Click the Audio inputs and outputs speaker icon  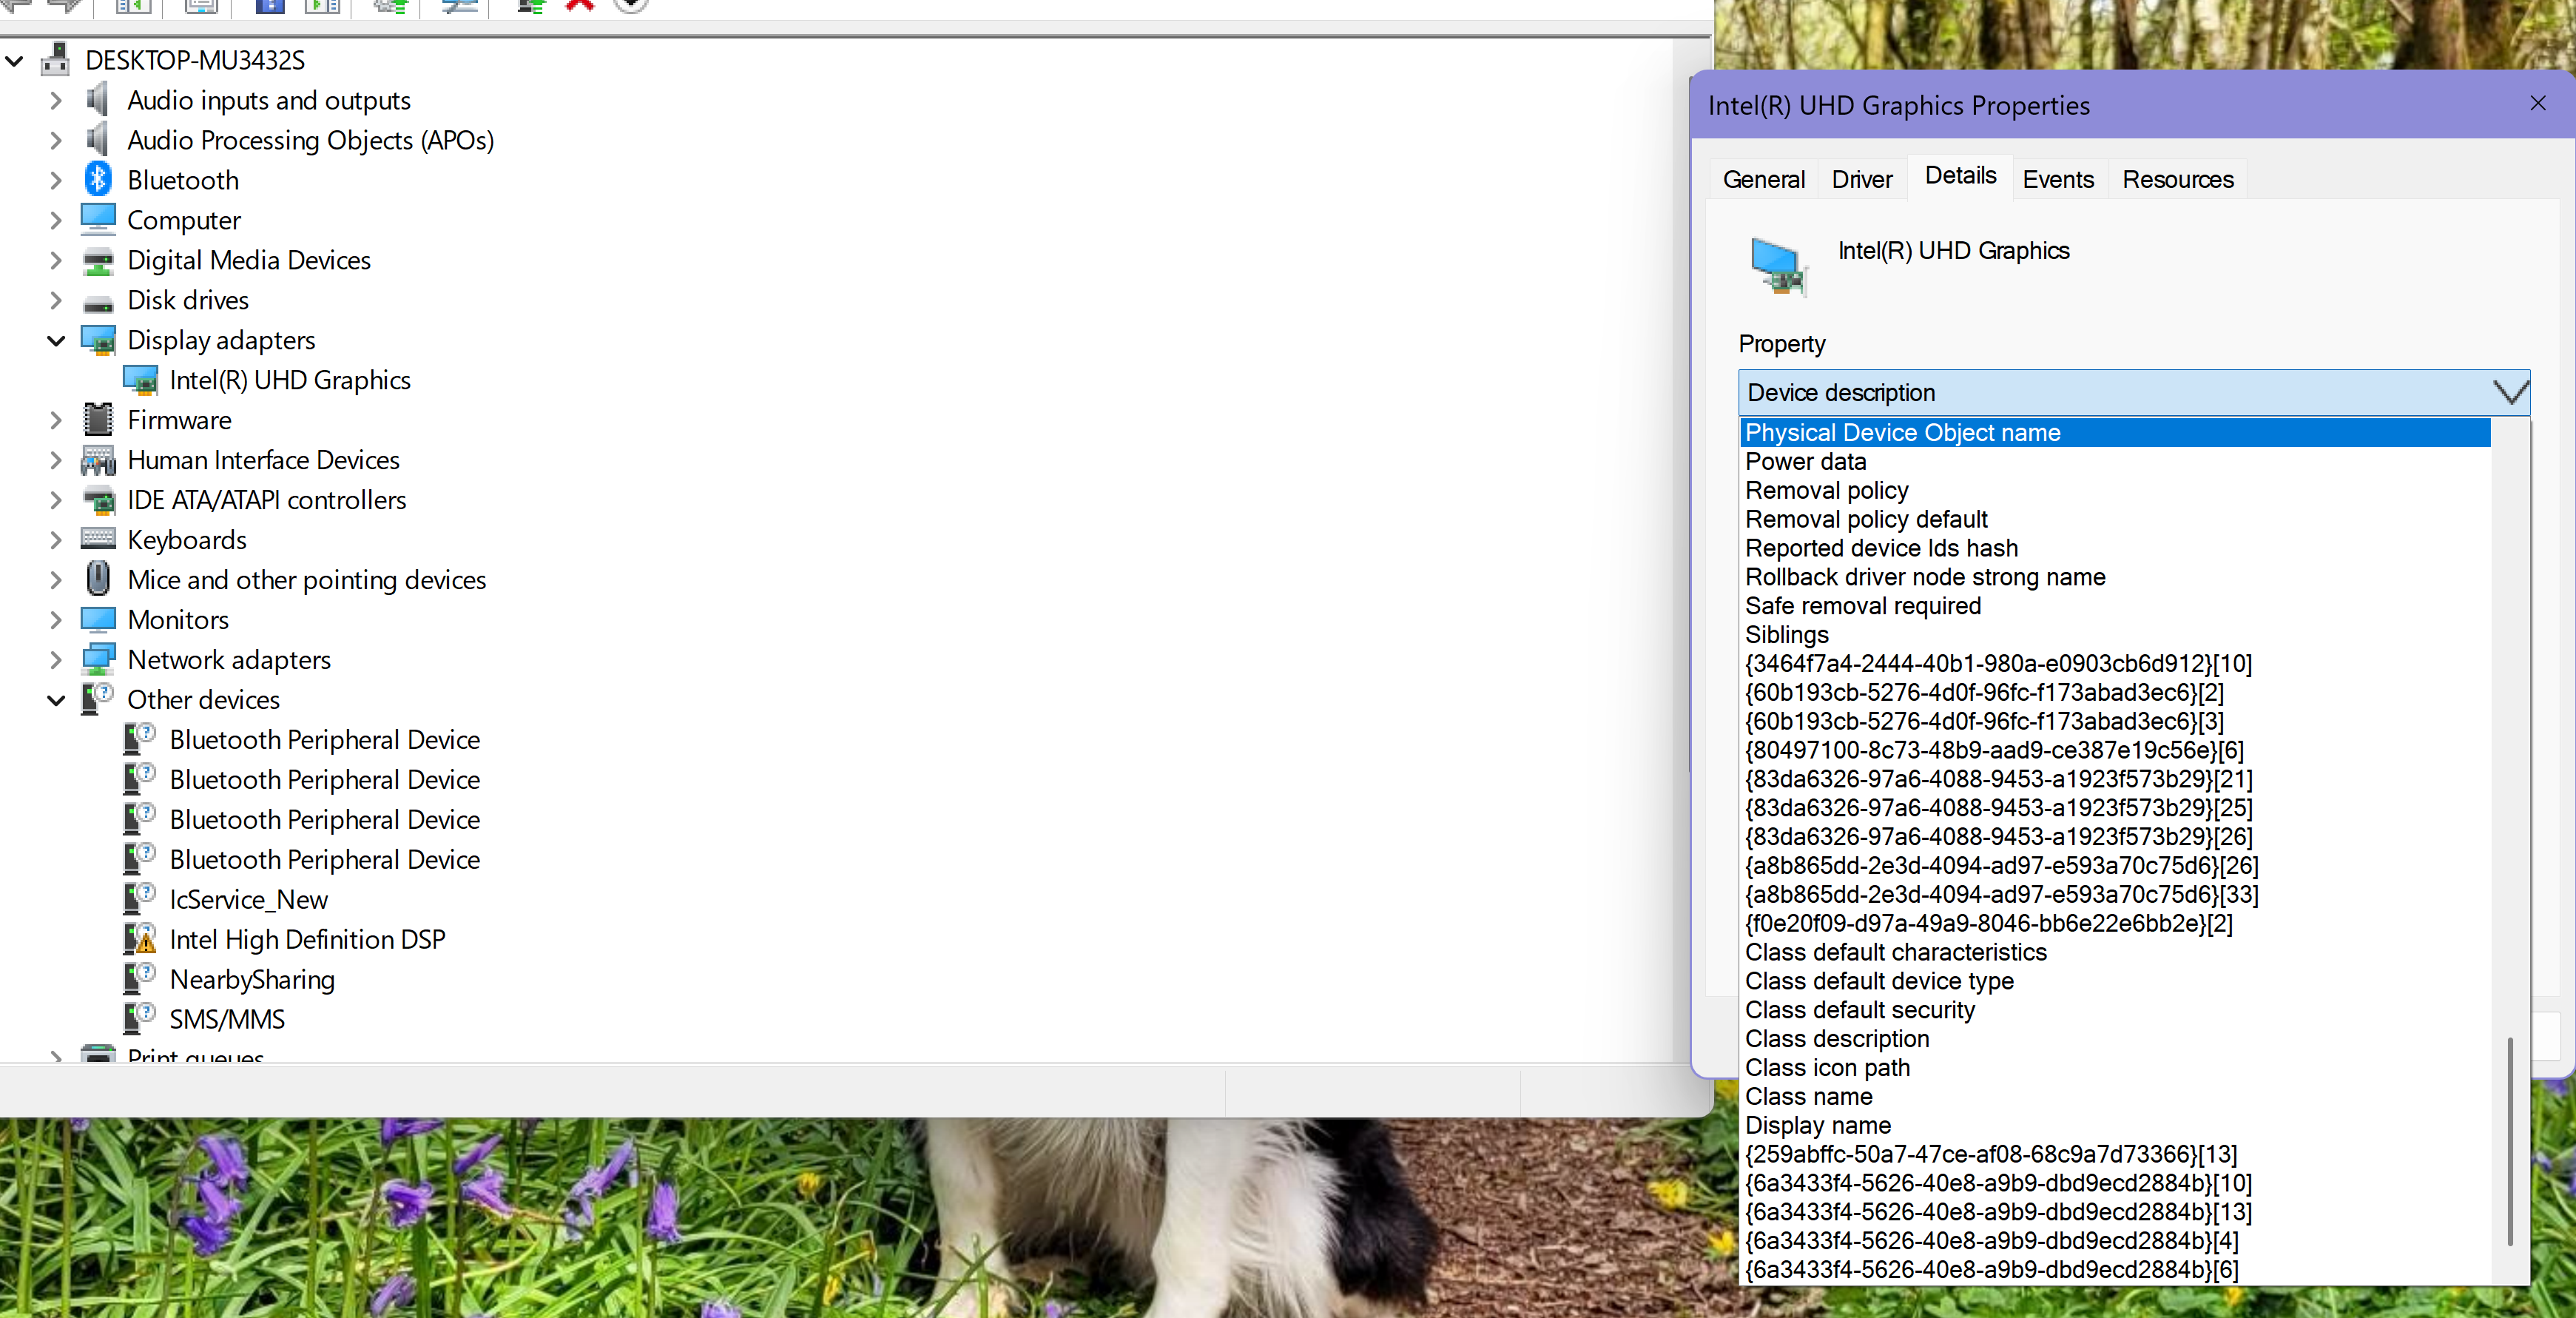[x=98, y=100]
